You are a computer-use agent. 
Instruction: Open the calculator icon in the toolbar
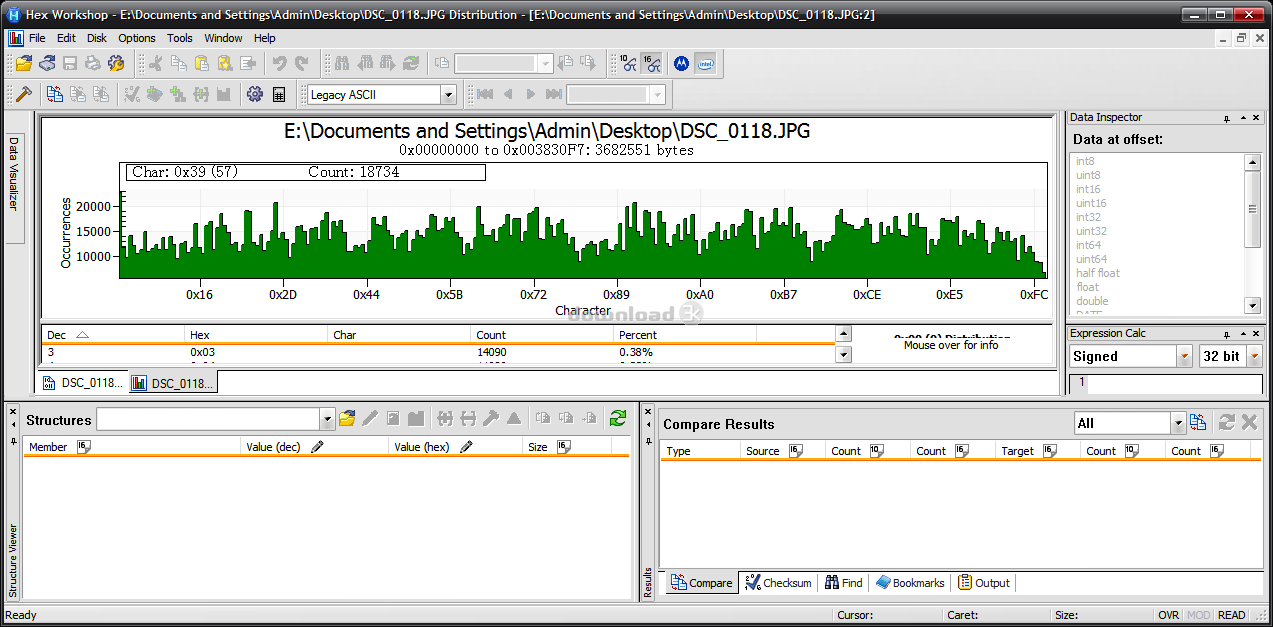coord(278,94)
